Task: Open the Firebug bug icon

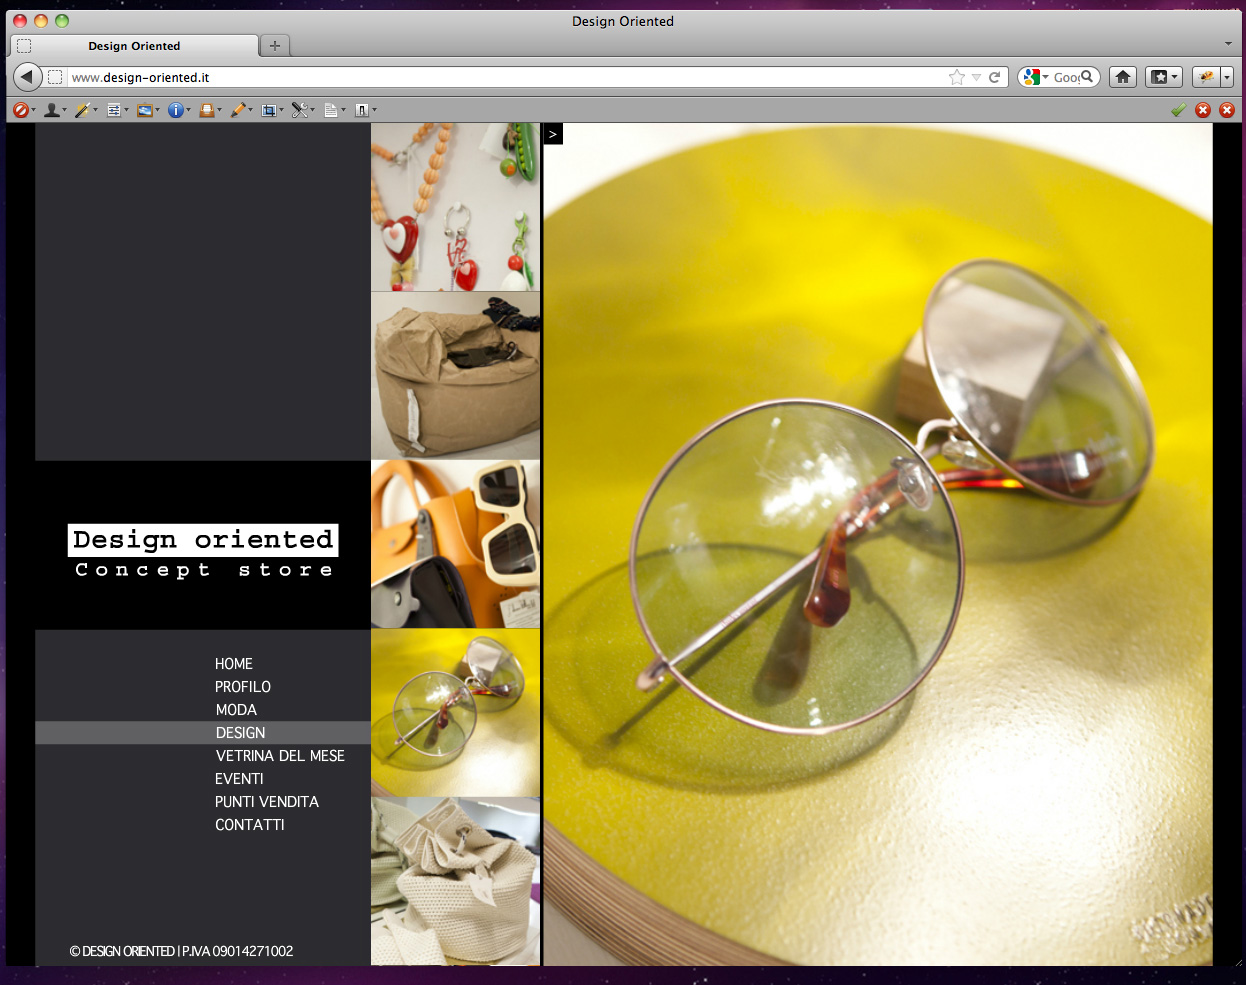Action: pyautogui.click(x=1206, y=77)
